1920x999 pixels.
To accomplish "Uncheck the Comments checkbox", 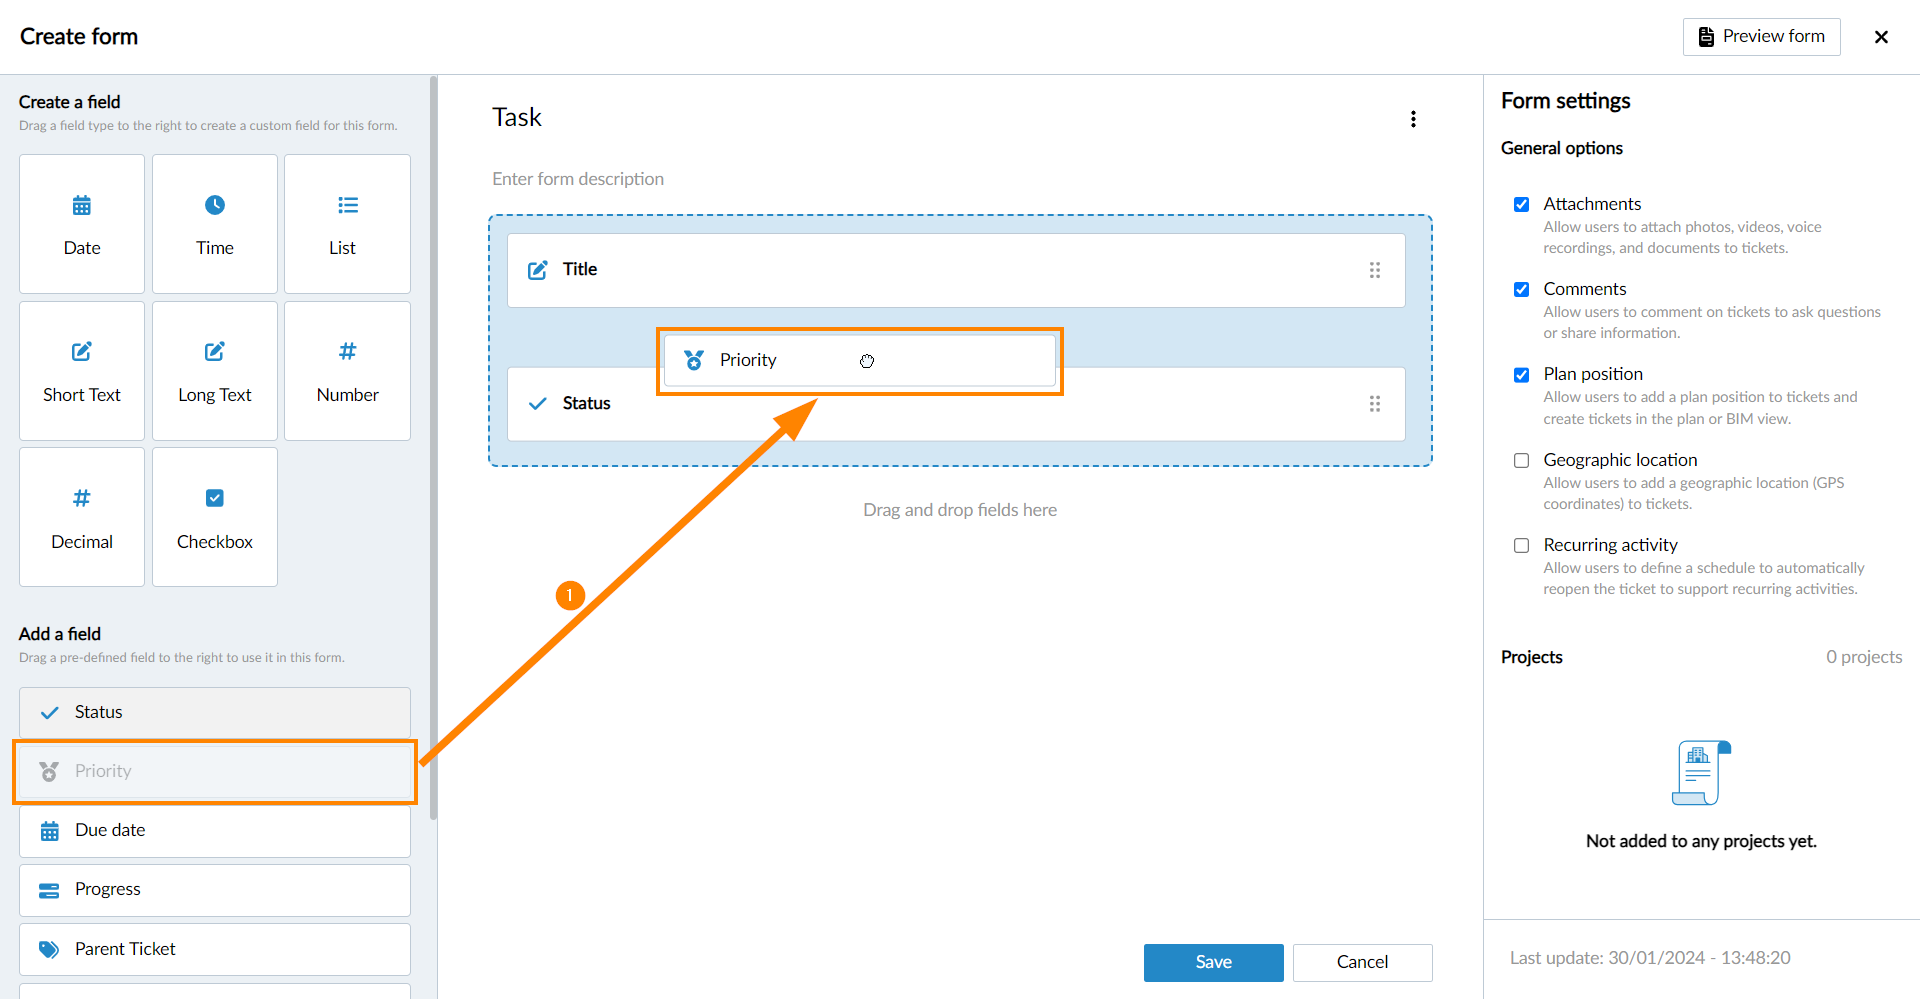I will pos(1522,290).
